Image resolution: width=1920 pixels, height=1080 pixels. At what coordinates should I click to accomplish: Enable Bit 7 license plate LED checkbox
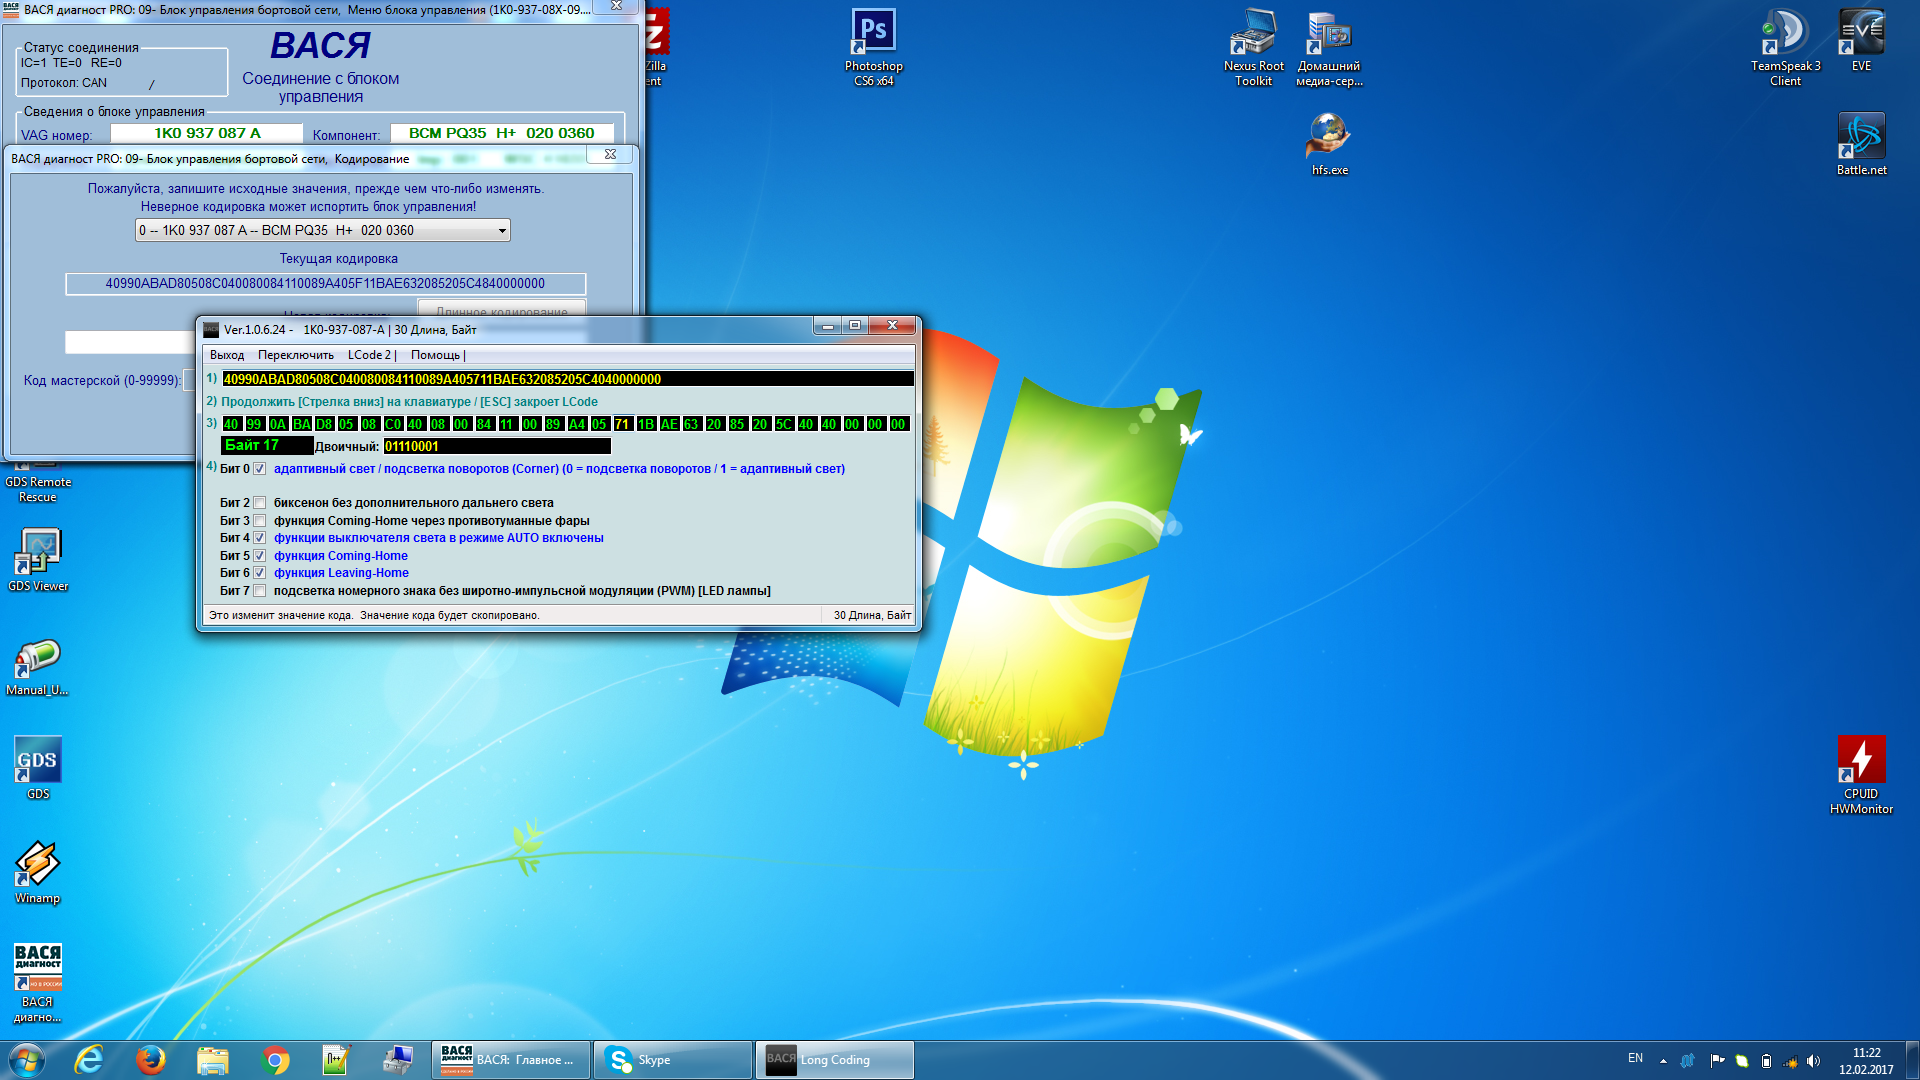click(260, 591)
